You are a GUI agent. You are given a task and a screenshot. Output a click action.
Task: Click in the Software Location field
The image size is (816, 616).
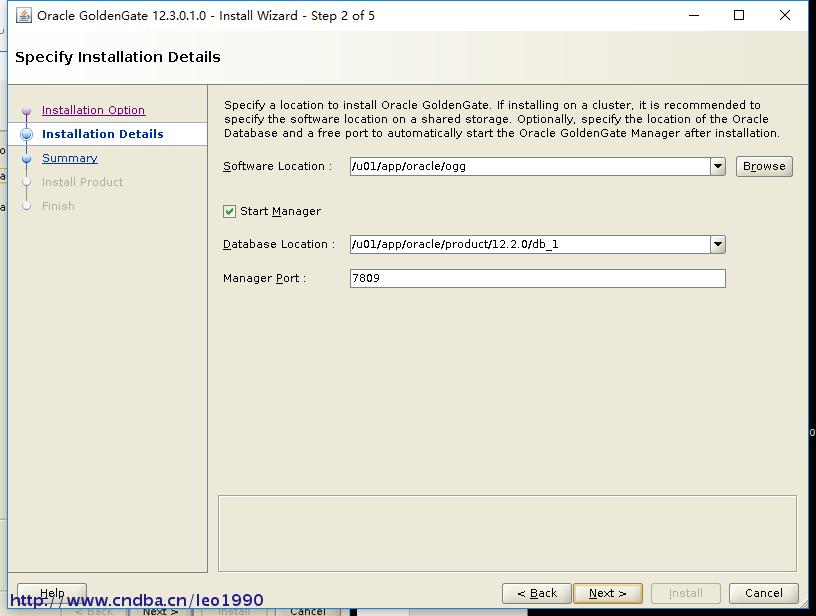pyautogui.click(x=530, y=166)
